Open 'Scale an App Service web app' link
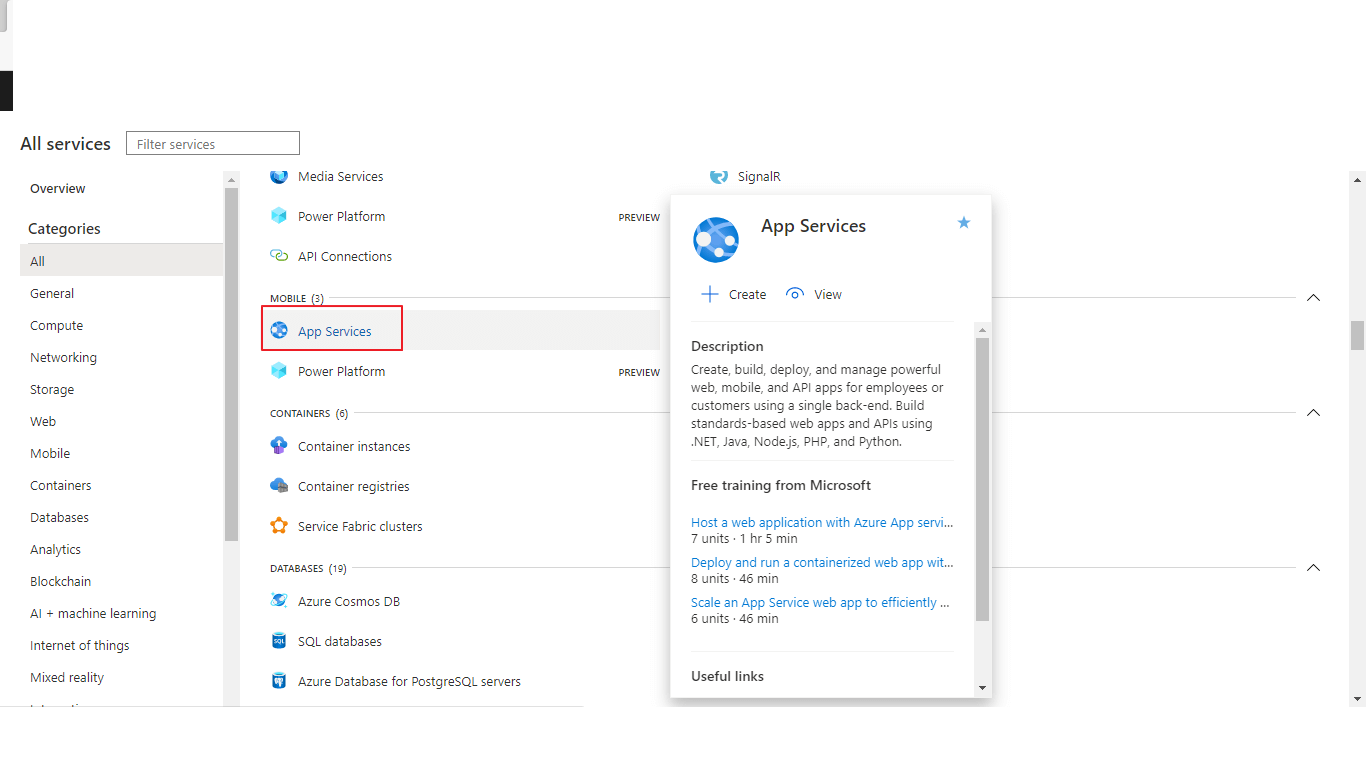Image resolution: width=1366 pixels, height=768 pixels. (820, 602)
